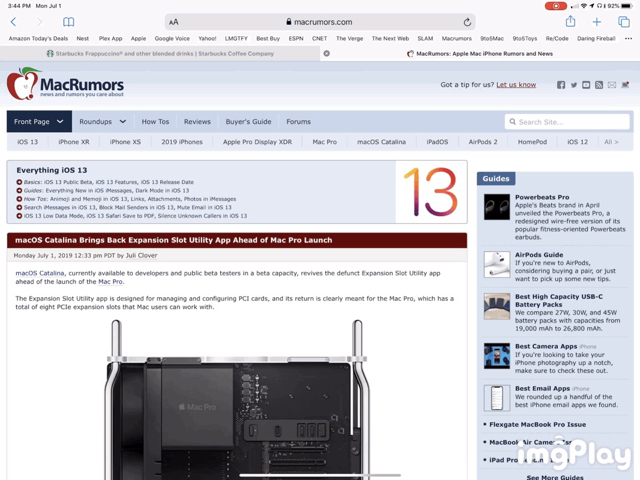Open the macOS Catalina roundup link
This screenshot has width=640, height=480.
[x=381, y=142]
